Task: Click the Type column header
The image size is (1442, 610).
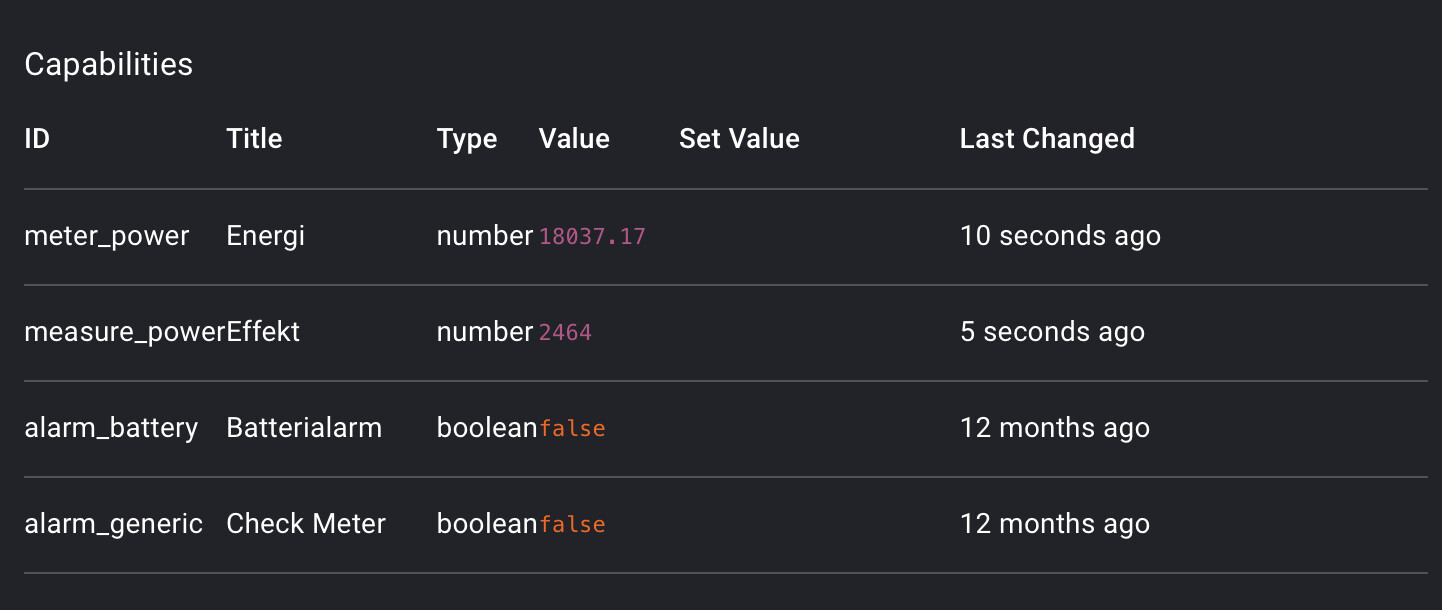Action: pos(467,139)
